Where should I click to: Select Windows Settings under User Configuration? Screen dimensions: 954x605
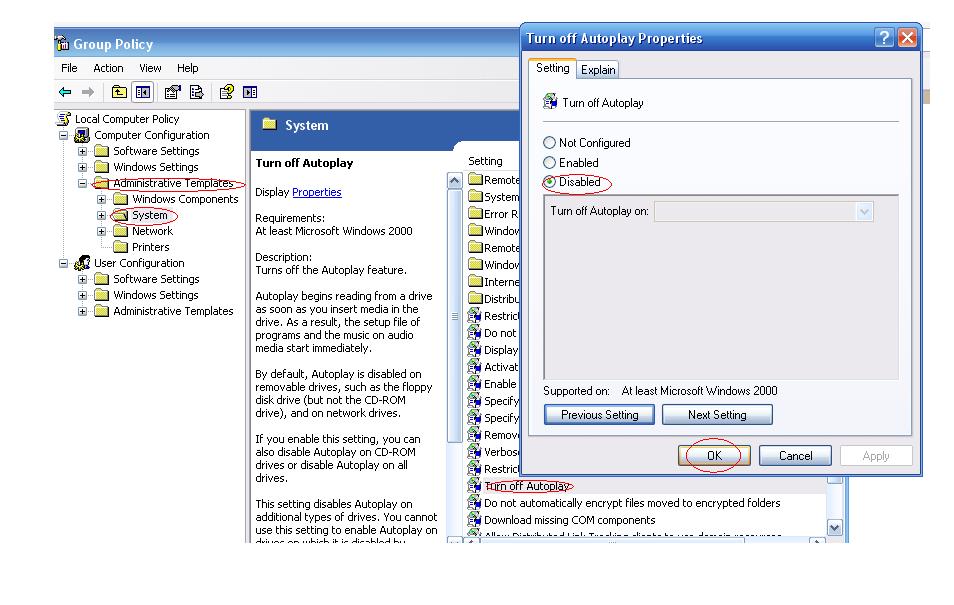click(156, 295)
